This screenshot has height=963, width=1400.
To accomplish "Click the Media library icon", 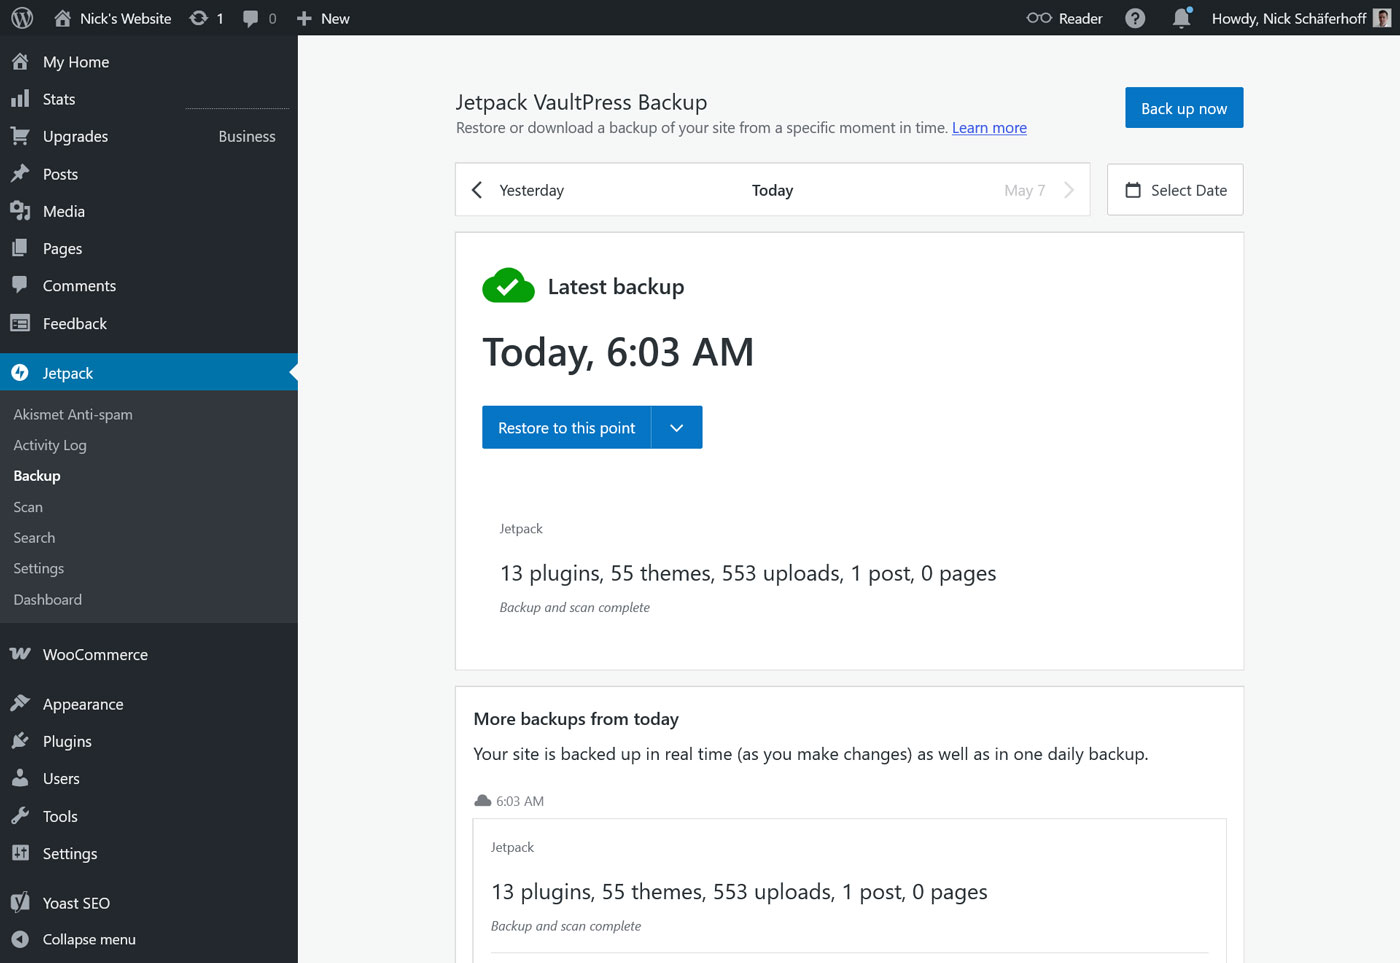I will click(x=20, y=211).
